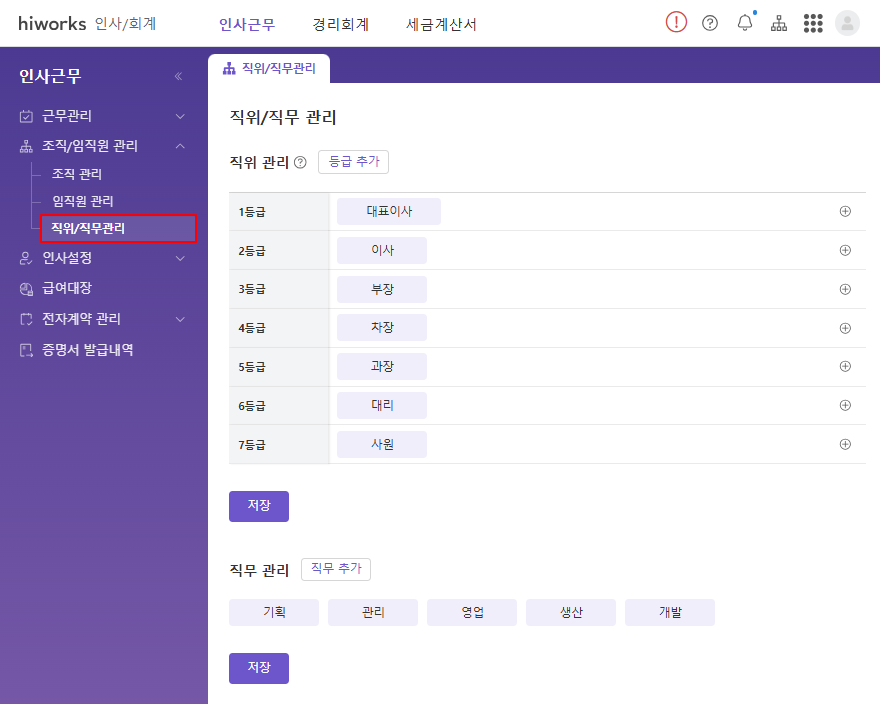Expand the 전자계약 관리 menu

pos(180,319)
